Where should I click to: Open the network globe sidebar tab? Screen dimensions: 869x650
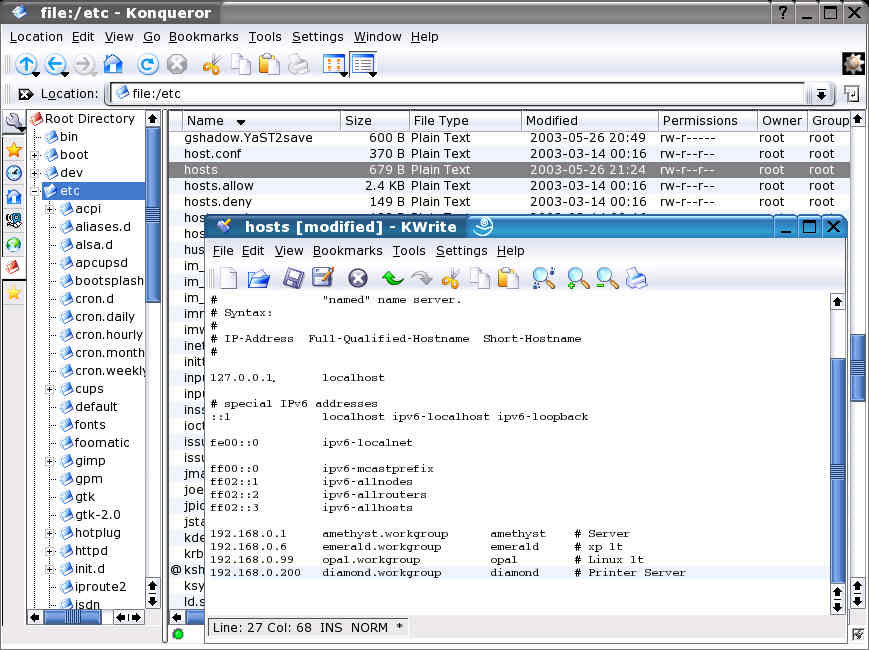click(14, 244)
